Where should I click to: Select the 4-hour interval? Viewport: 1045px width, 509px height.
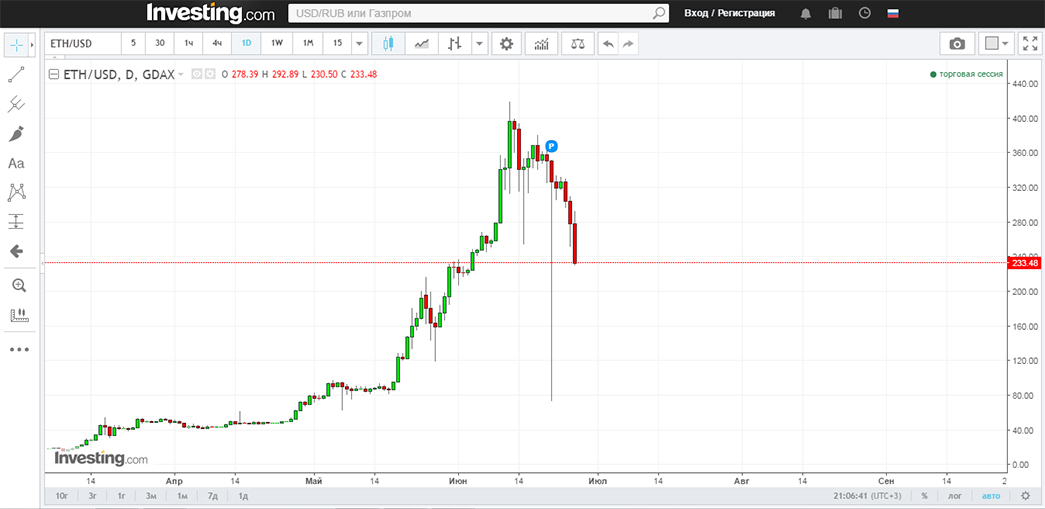point(216,44)
